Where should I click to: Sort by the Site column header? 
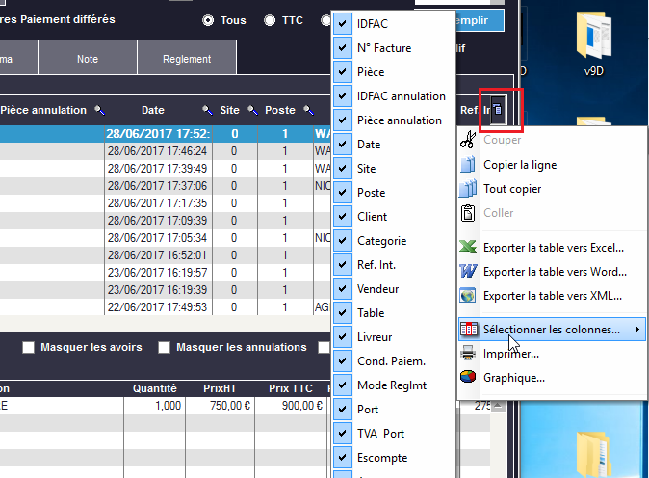tap(229, 110)
